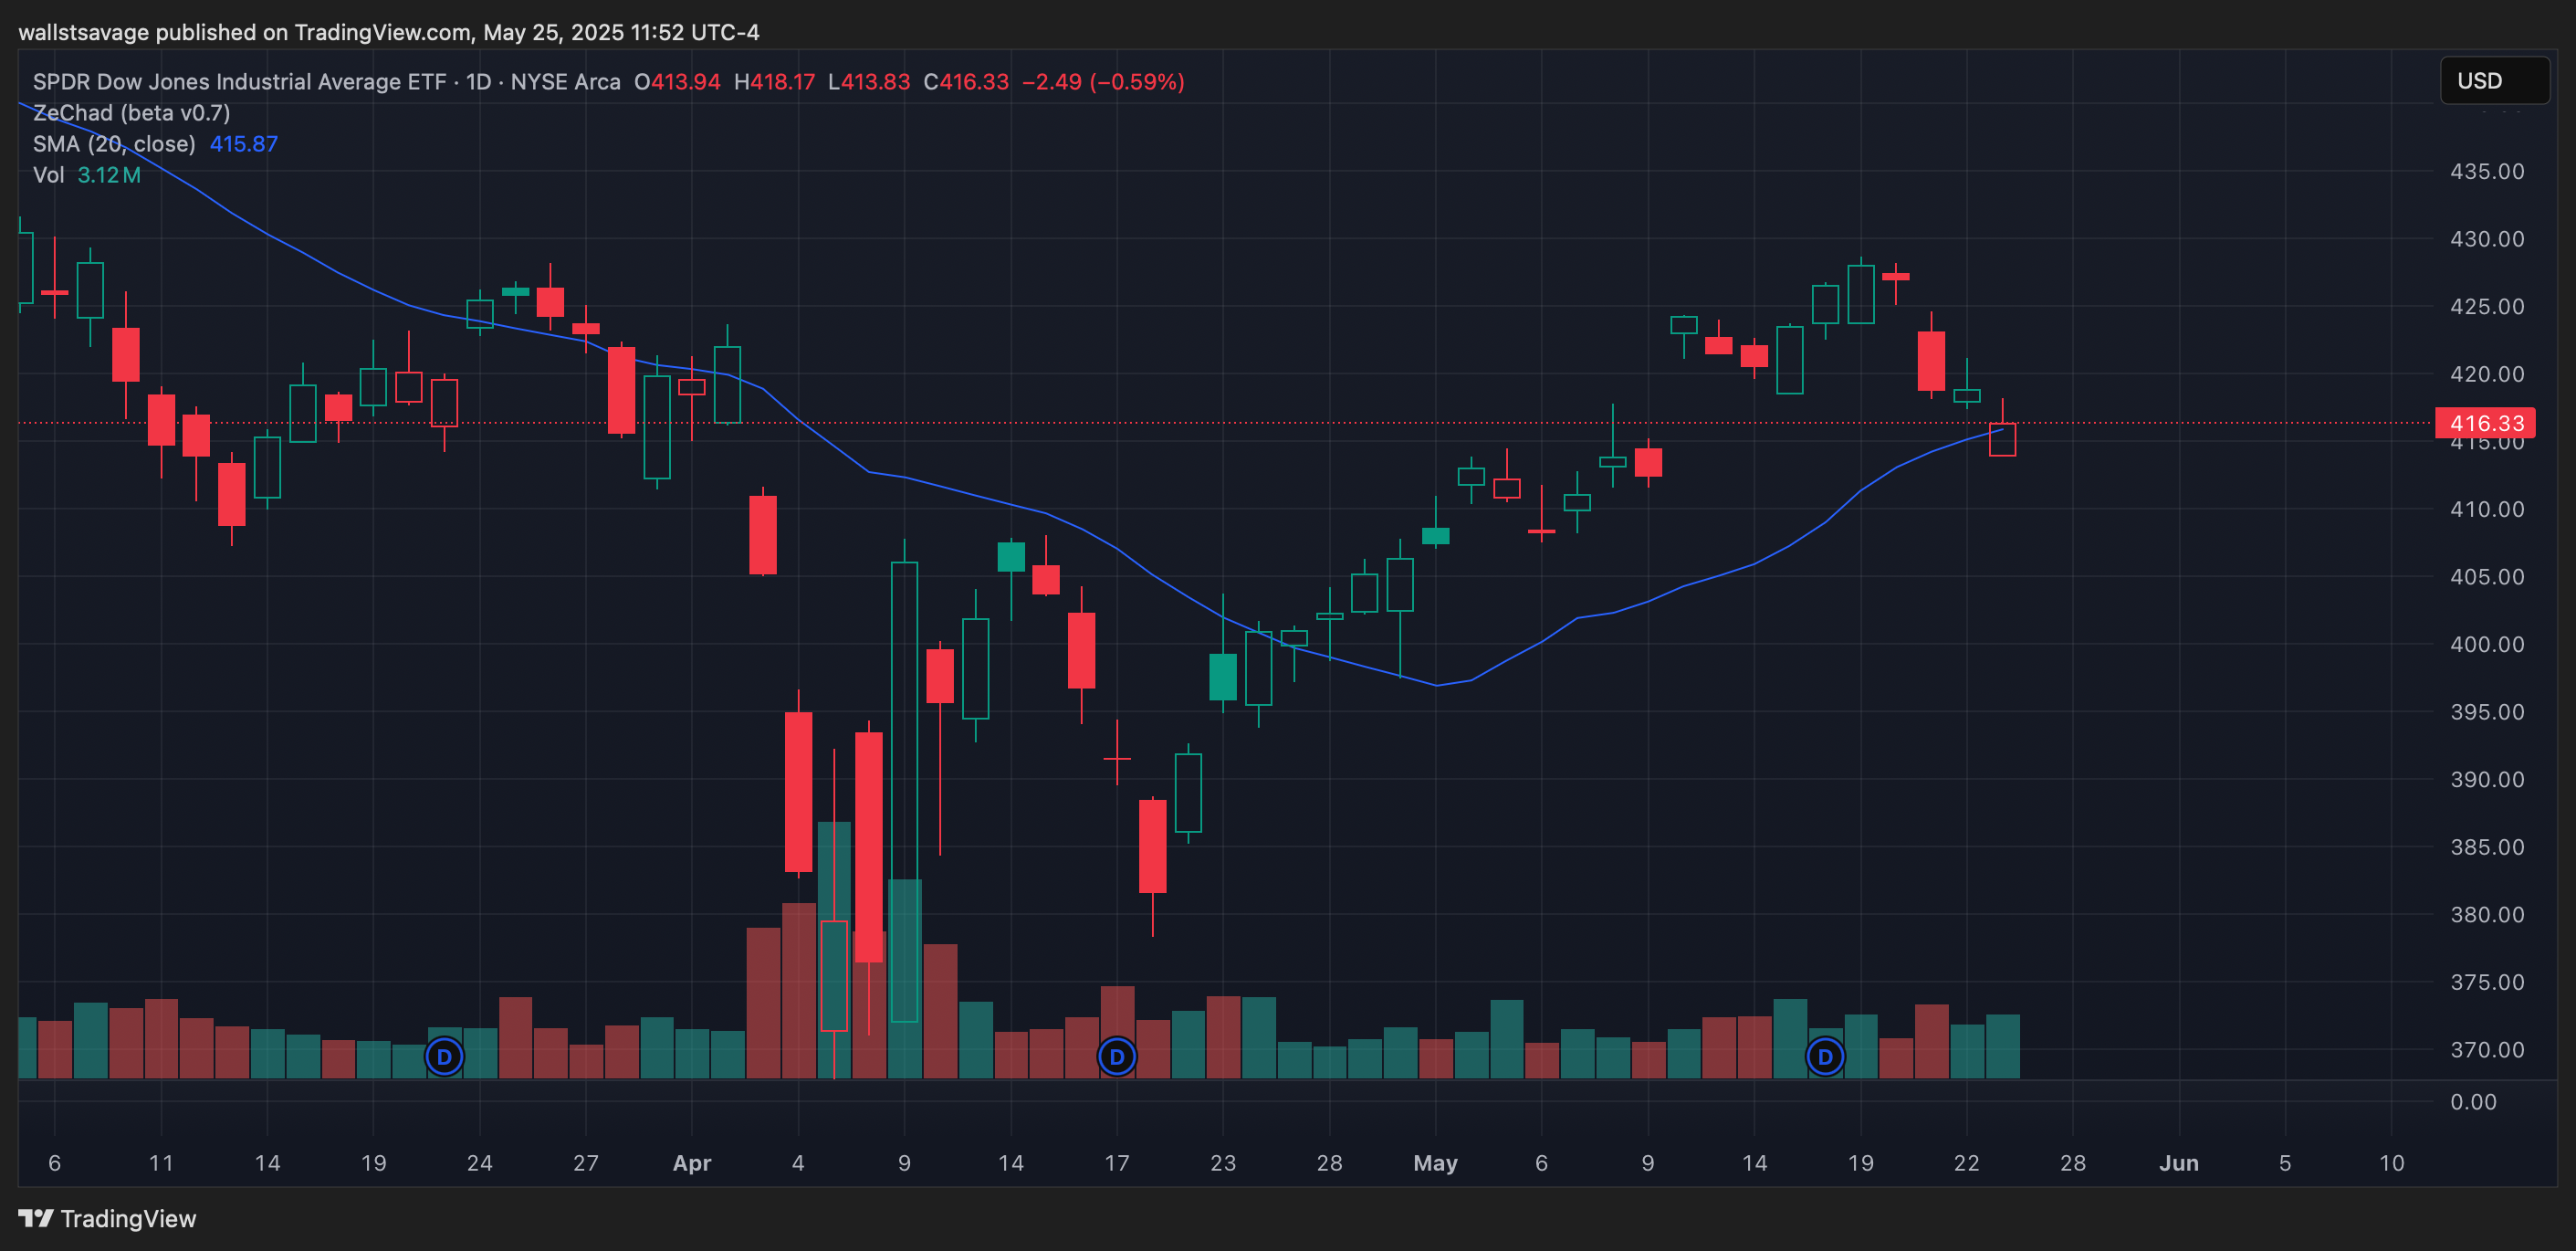
Task: Click the dividend D marker at April 17
Action: (x=1117, y=1056)
